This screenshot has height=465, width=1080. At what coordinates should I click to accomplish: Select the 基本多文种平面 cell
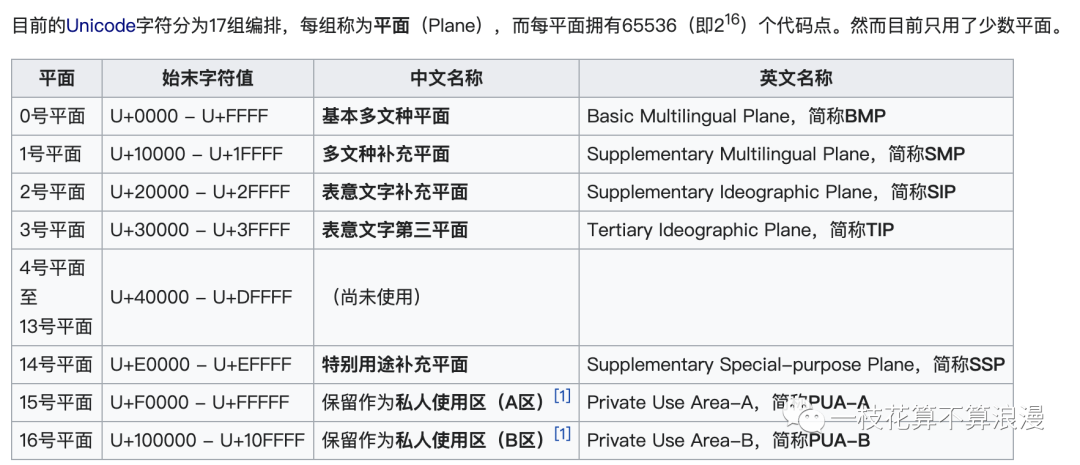tap(446, 116)
